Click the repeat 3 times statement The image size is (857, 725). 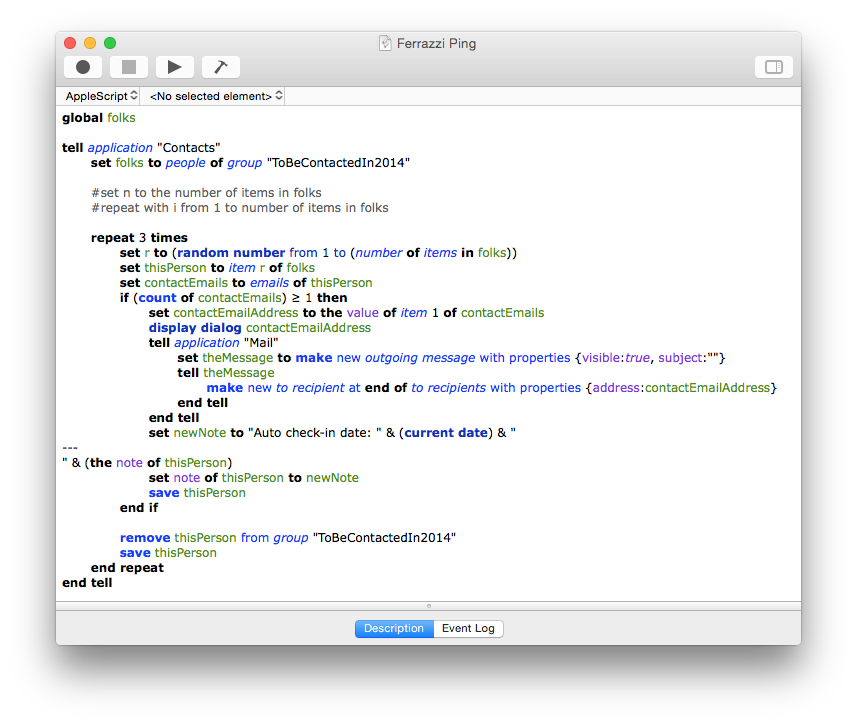point(138,238)
